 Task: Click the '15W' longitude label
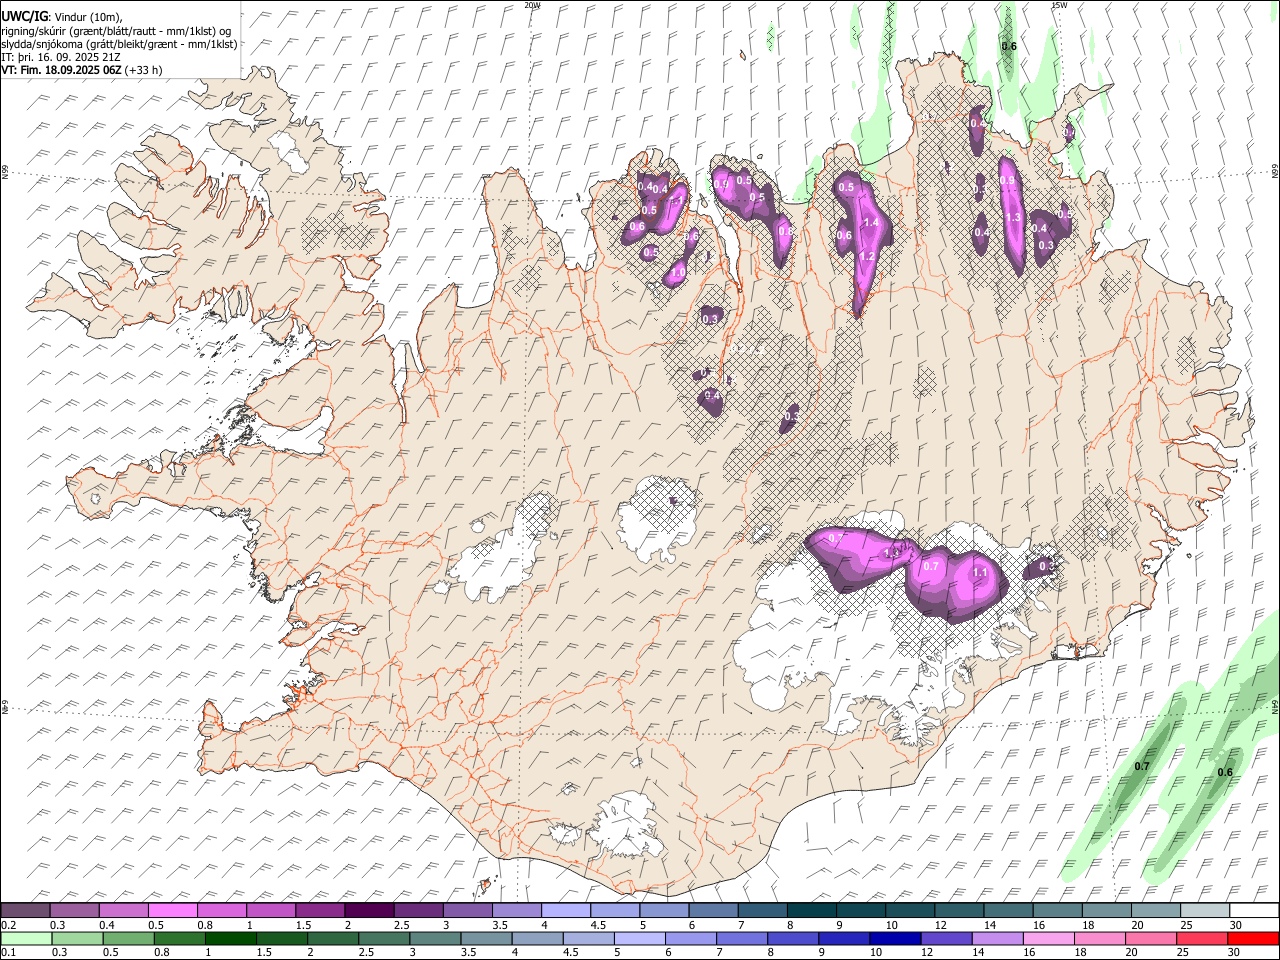(1059, 5)
